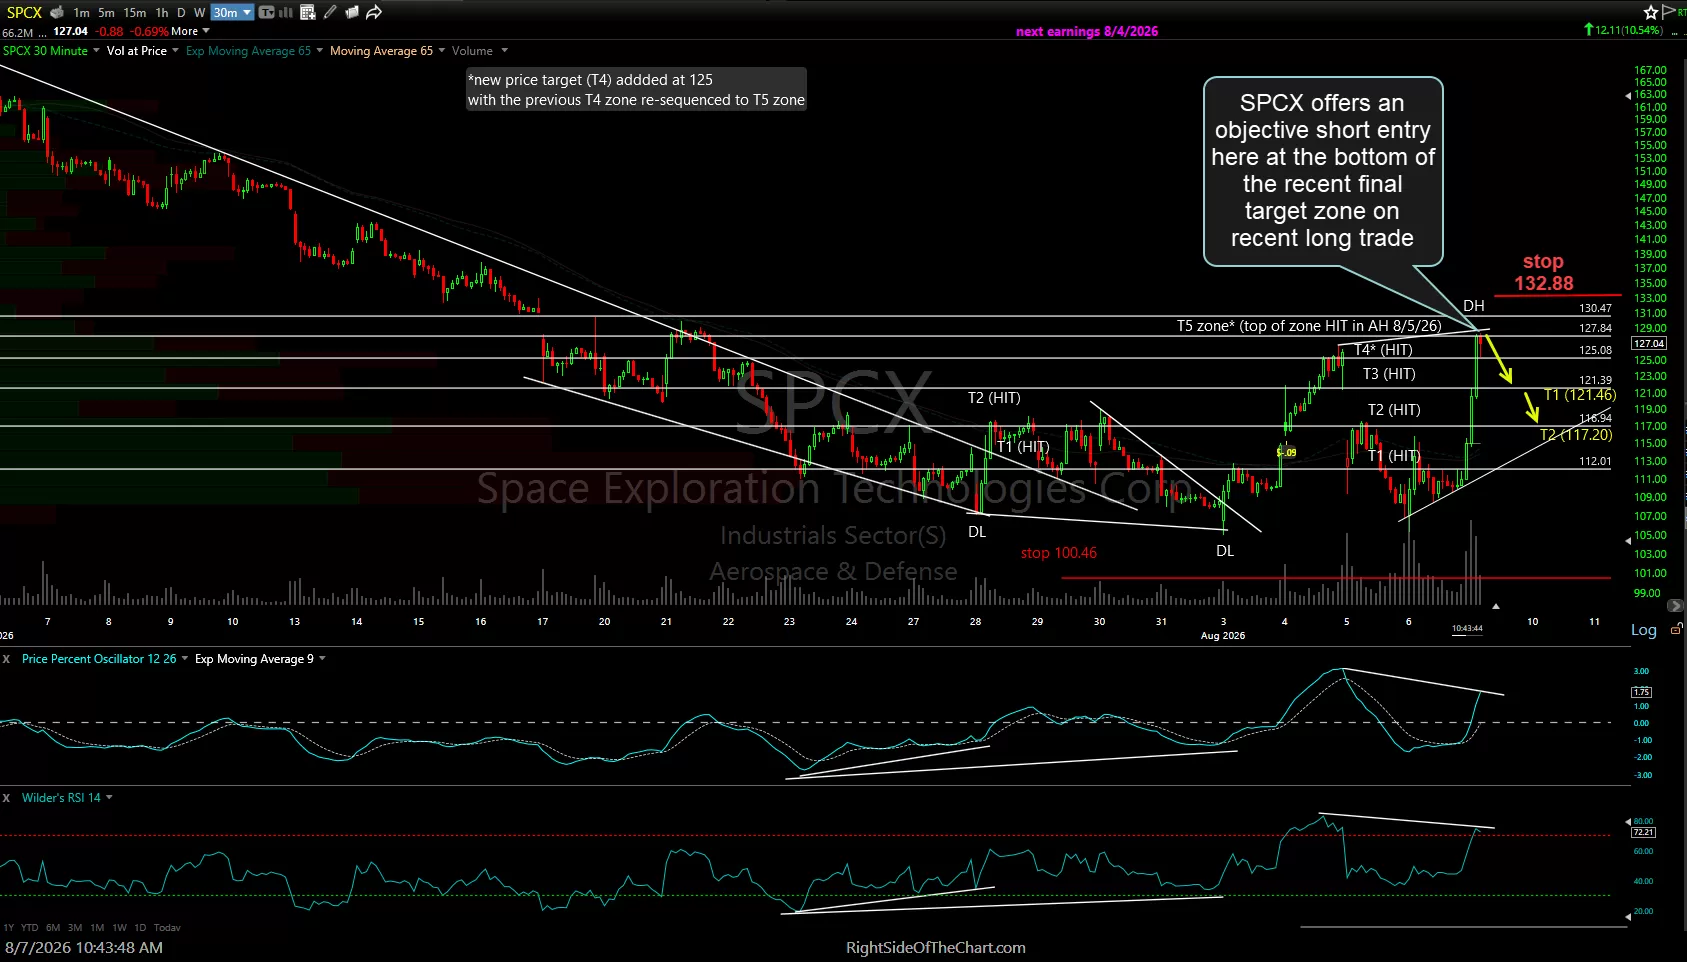The width and height of the screenshot is (1687, 962).
Task: Open Exp Moving Average 65 indicator menu
Action: 255,51
